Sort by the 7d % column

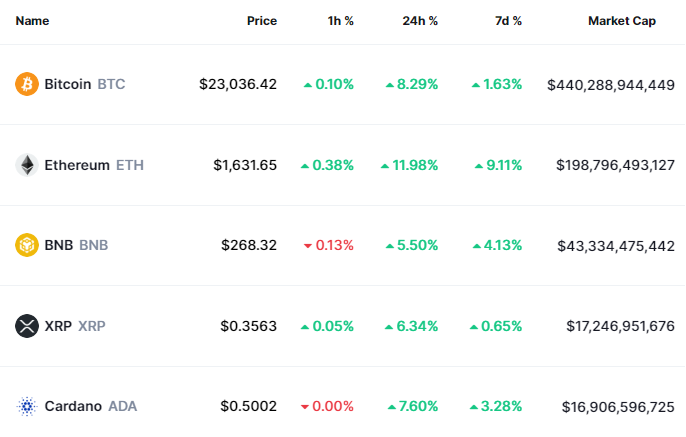506,20
